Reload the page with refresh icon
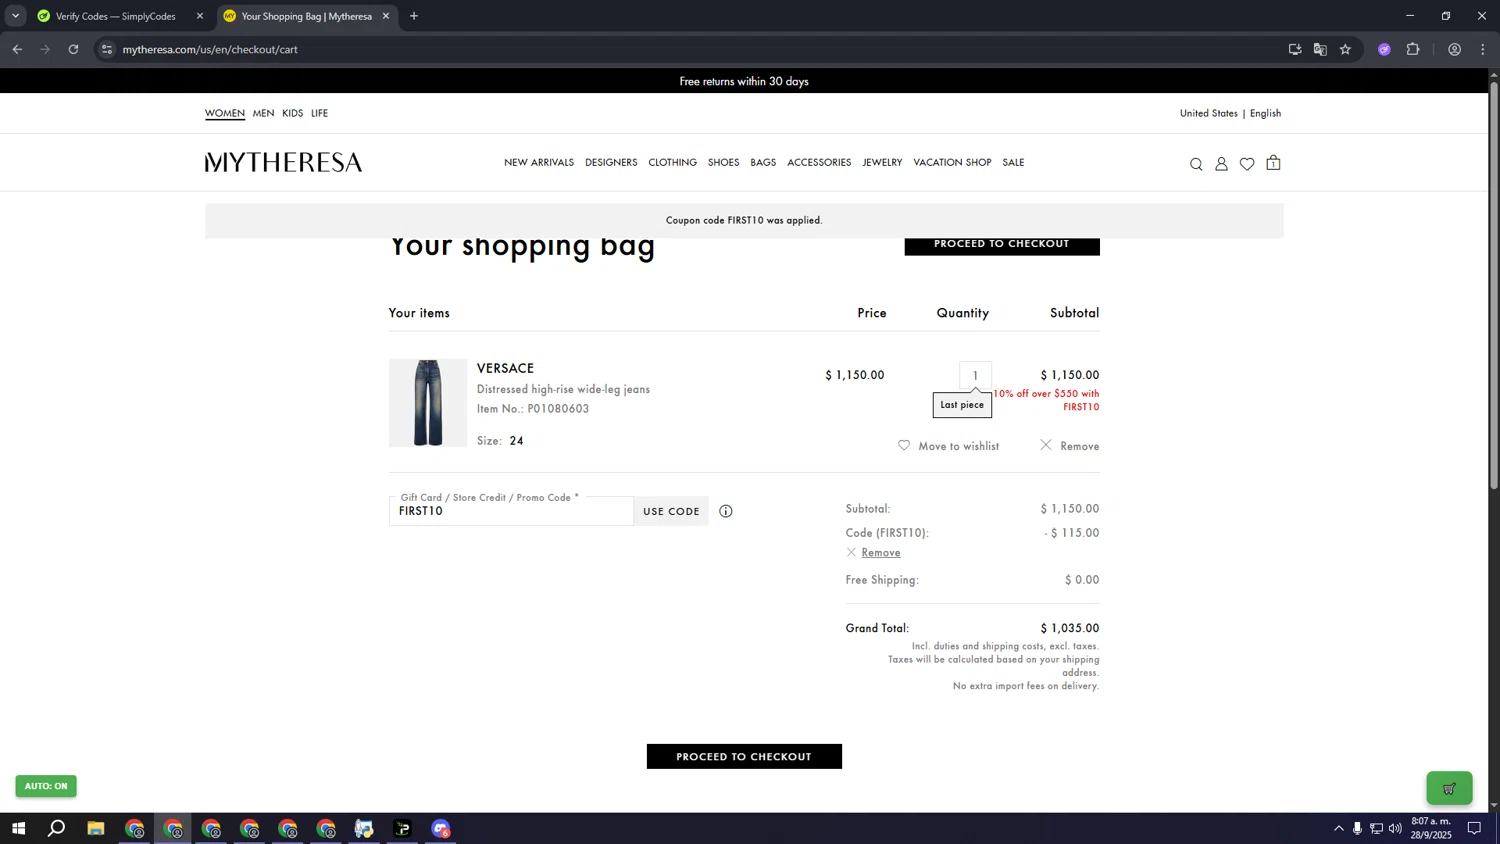The width and height of the screenshot is (1500, 844). click(73, 49)
